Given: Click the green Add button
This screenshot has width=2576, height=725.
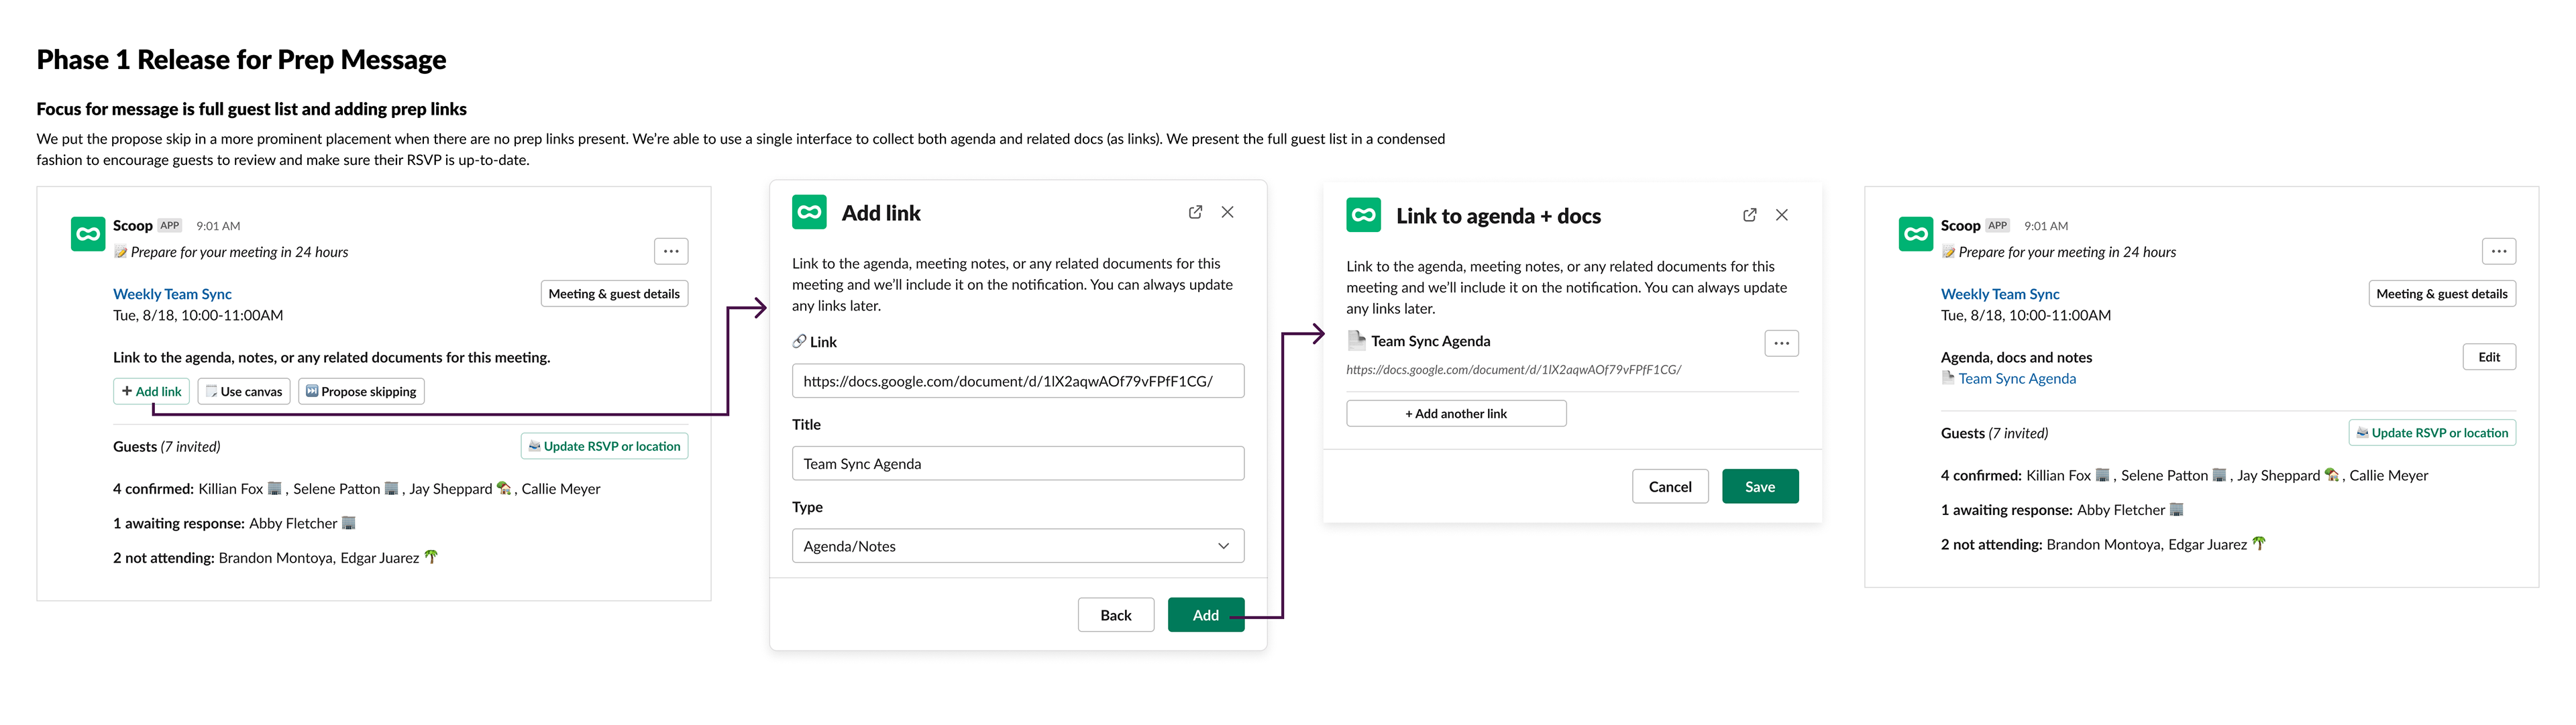Looking at the screenshot, I should (1205, 615).
